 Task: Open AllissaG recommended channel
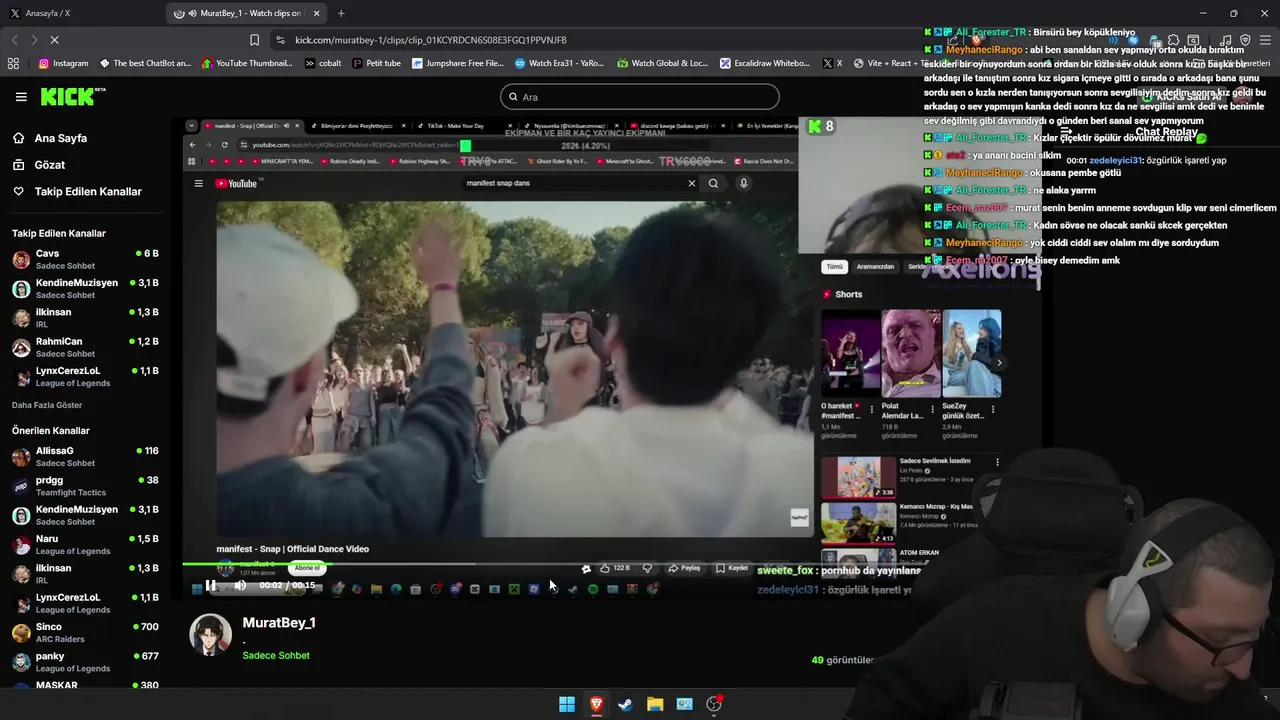(x=85, y=457)
